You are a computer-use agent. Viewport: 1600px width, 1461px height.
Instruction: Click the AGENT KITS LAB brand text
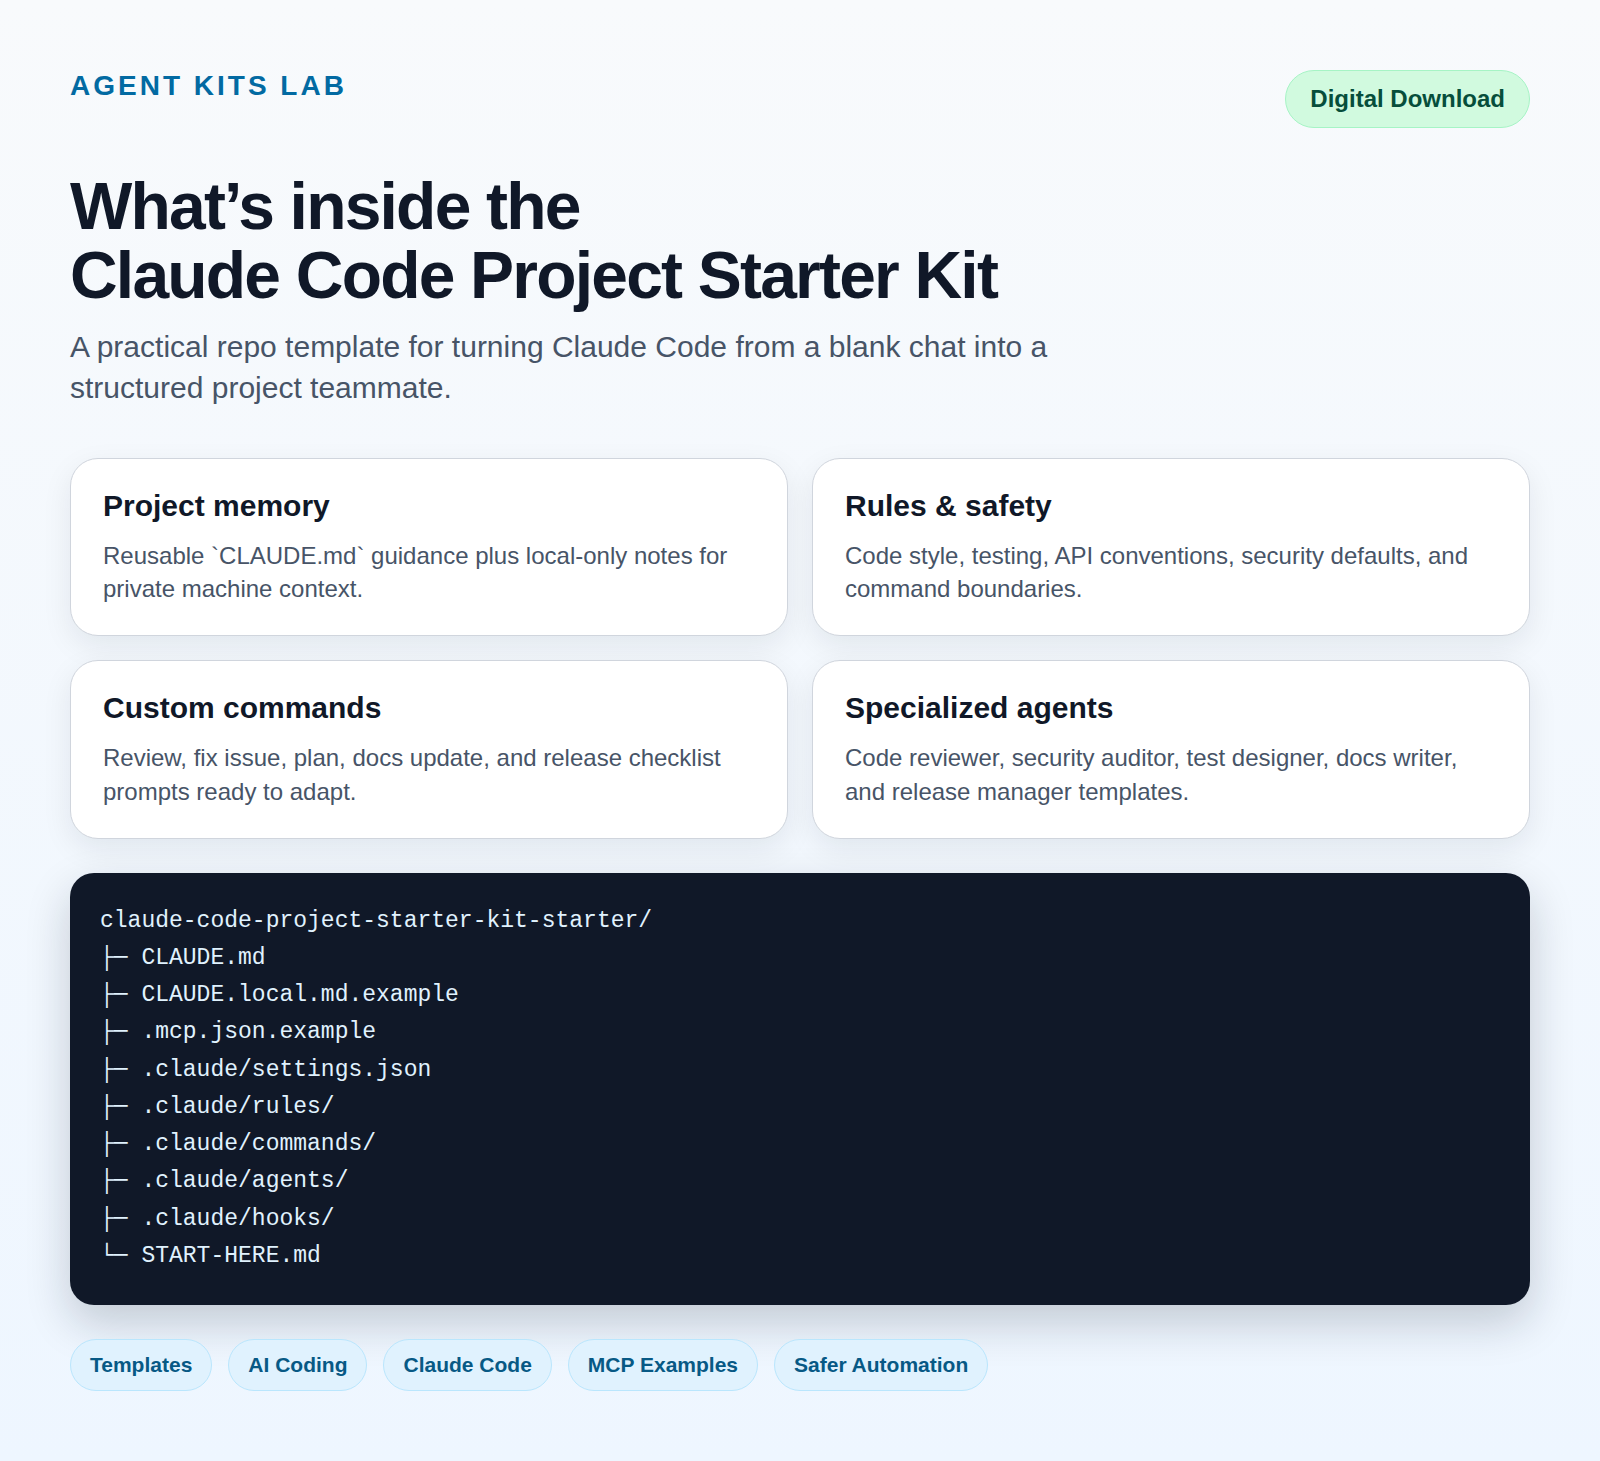tap(208, 86)
